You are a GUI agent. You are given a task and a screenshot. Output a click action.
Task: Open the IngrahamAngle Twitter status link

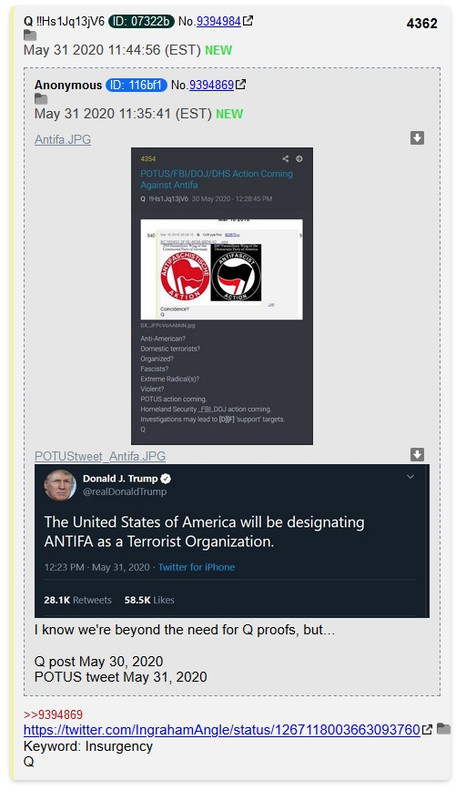coord(222,730)
